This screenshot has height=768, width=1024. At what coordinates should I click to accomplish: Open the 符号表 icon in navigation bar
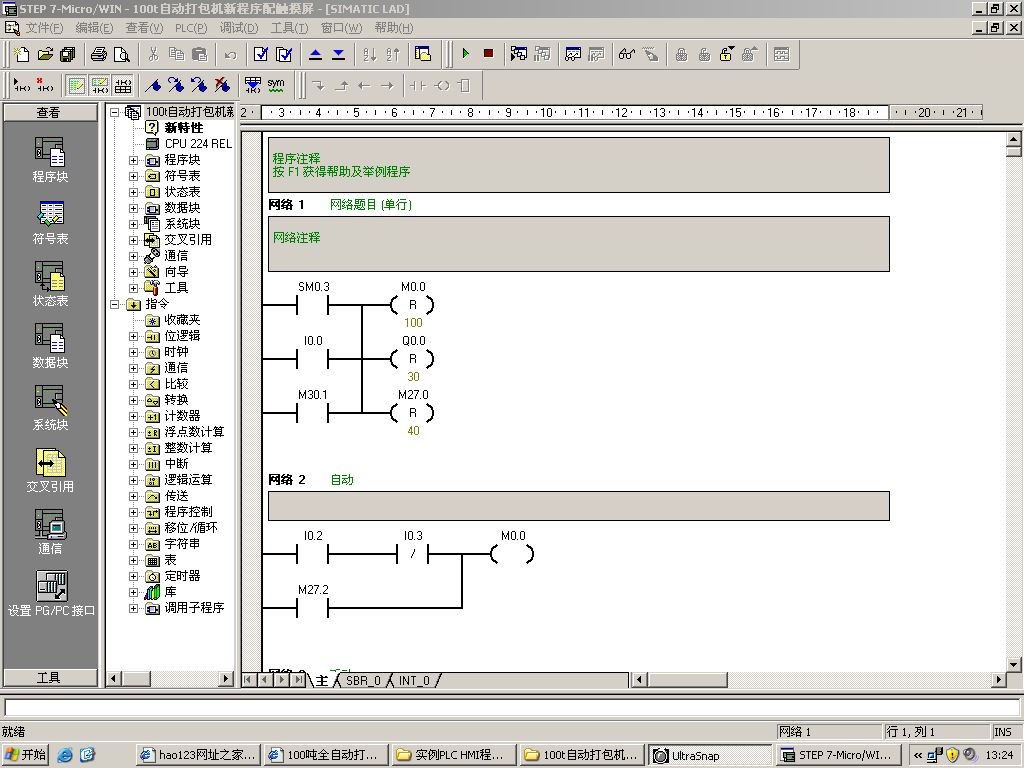(x=50, y=215)
